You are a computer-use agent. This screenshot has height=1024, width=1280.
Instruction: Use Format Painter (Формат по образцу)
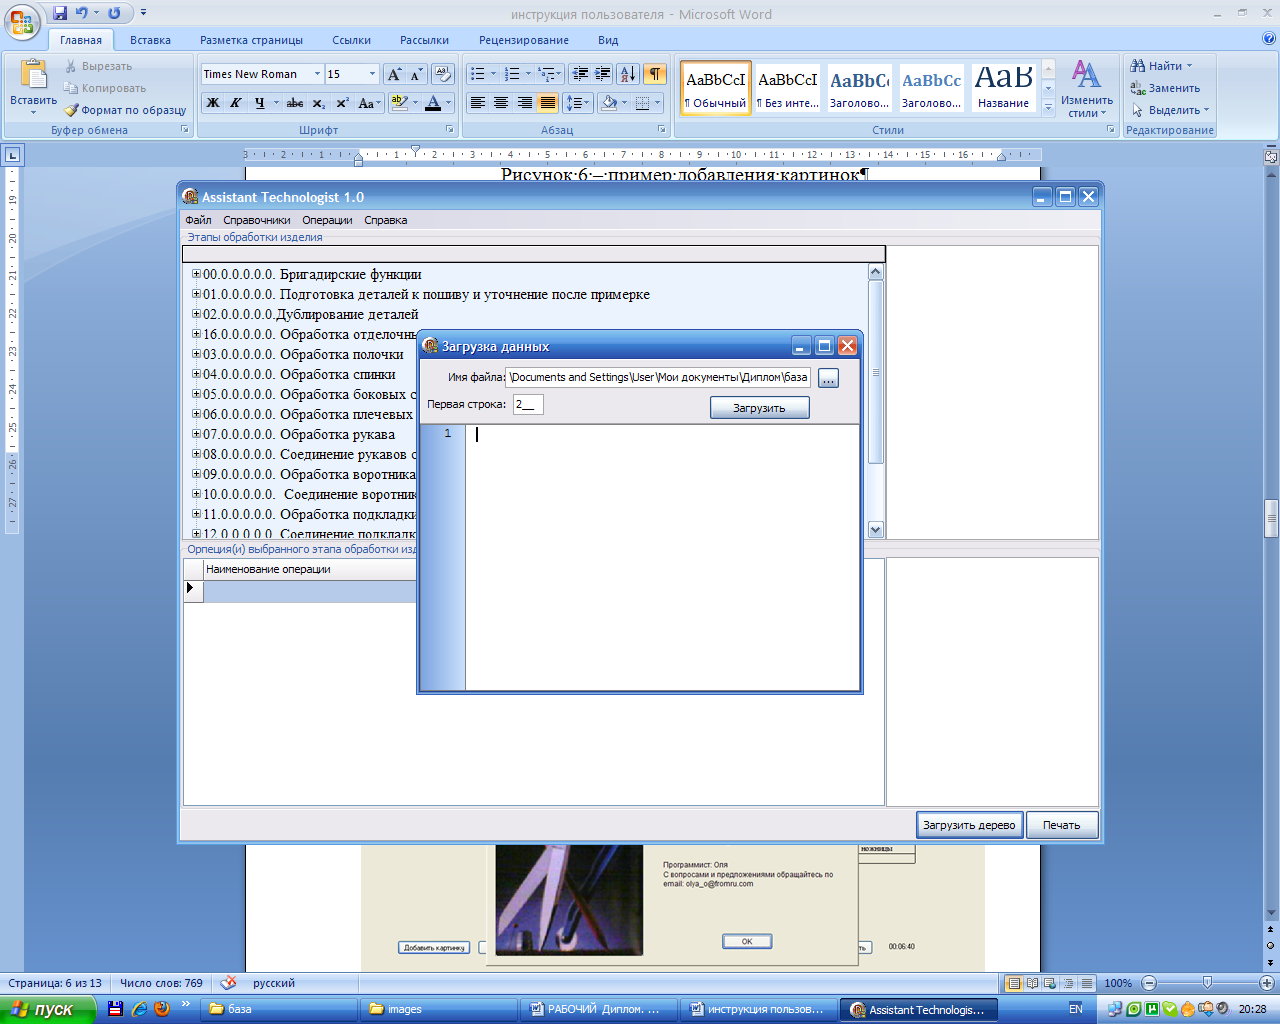[126, 110]
